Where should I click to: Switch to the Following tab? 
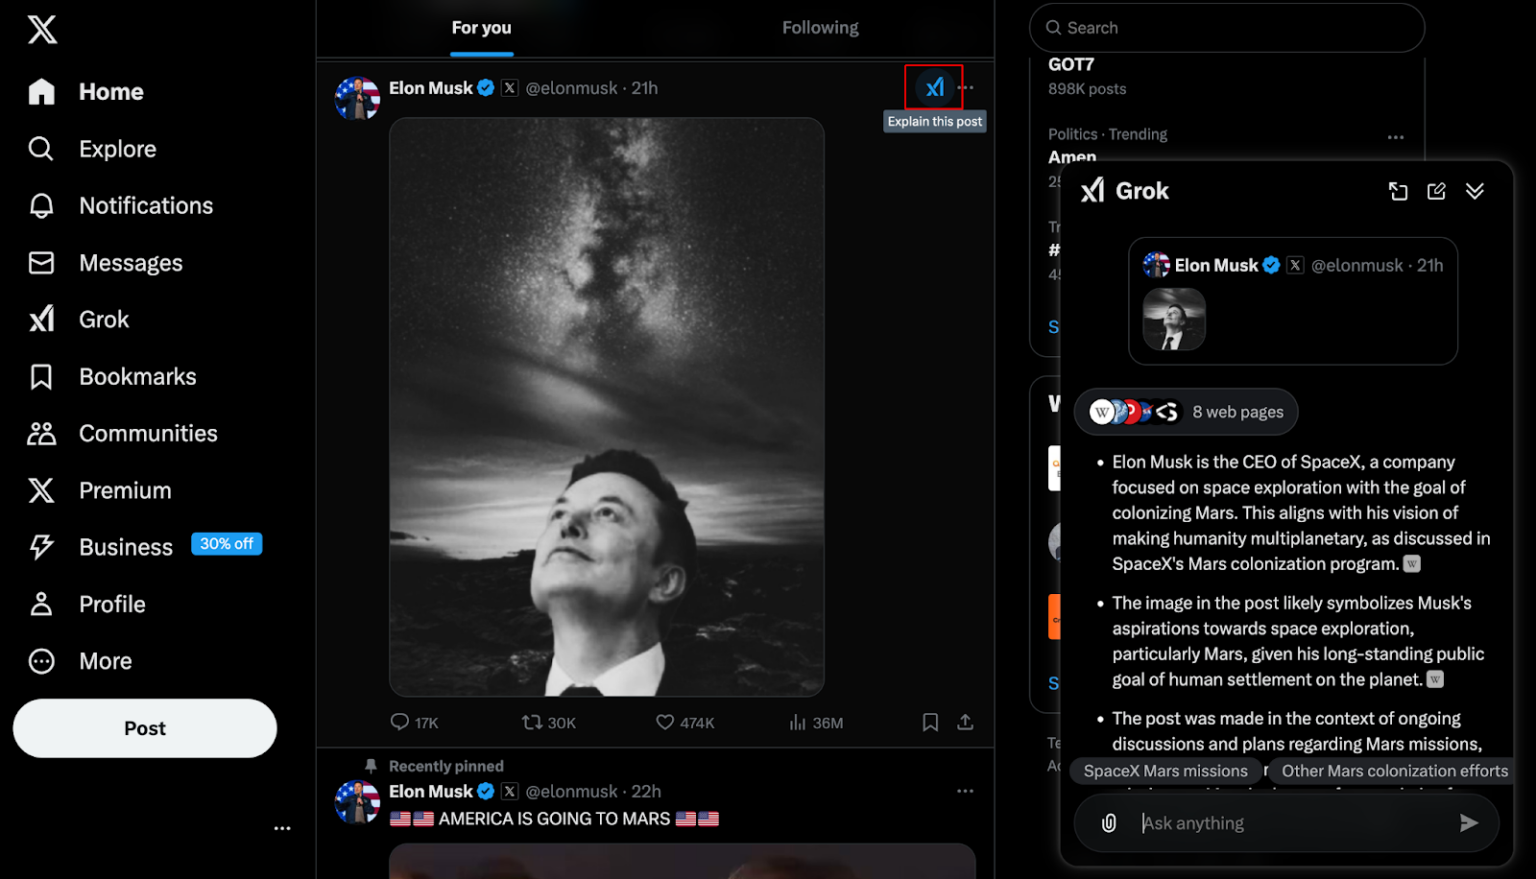point(820,27)
